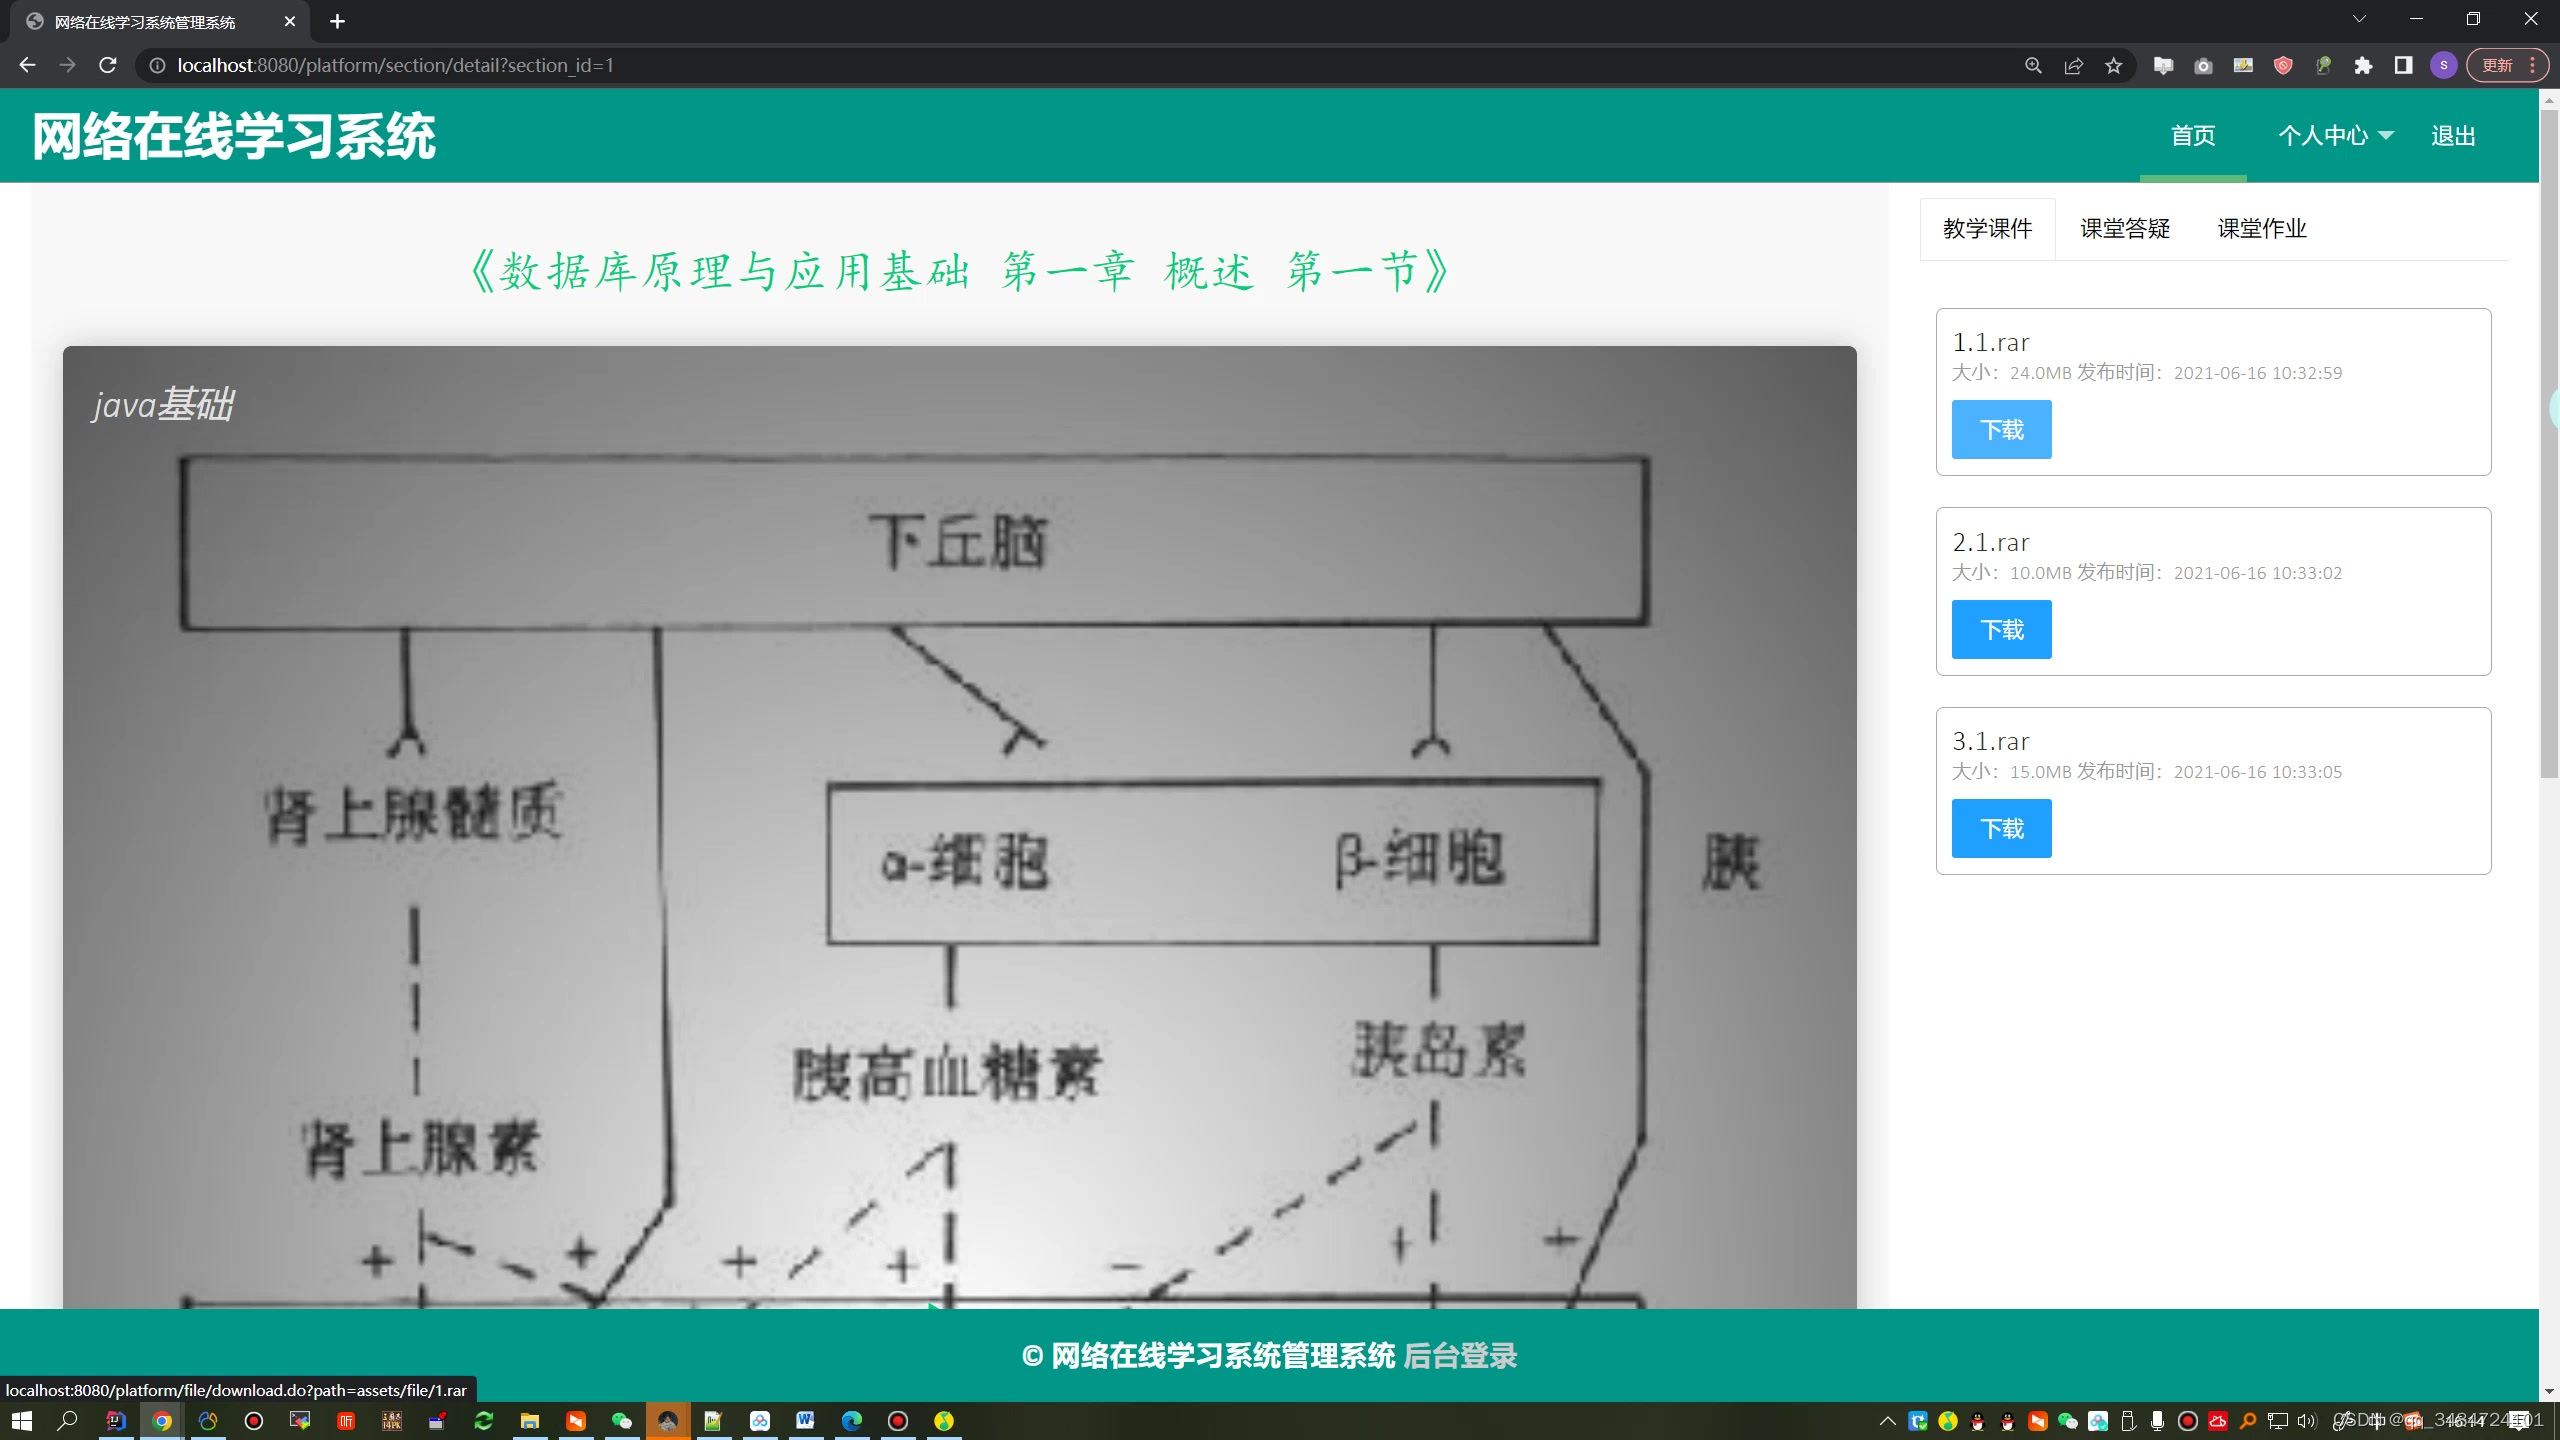This screenshot has width=2560, height=1440.
Task: Click the zoom magnifier in address bar
Action: [2033, 66]
